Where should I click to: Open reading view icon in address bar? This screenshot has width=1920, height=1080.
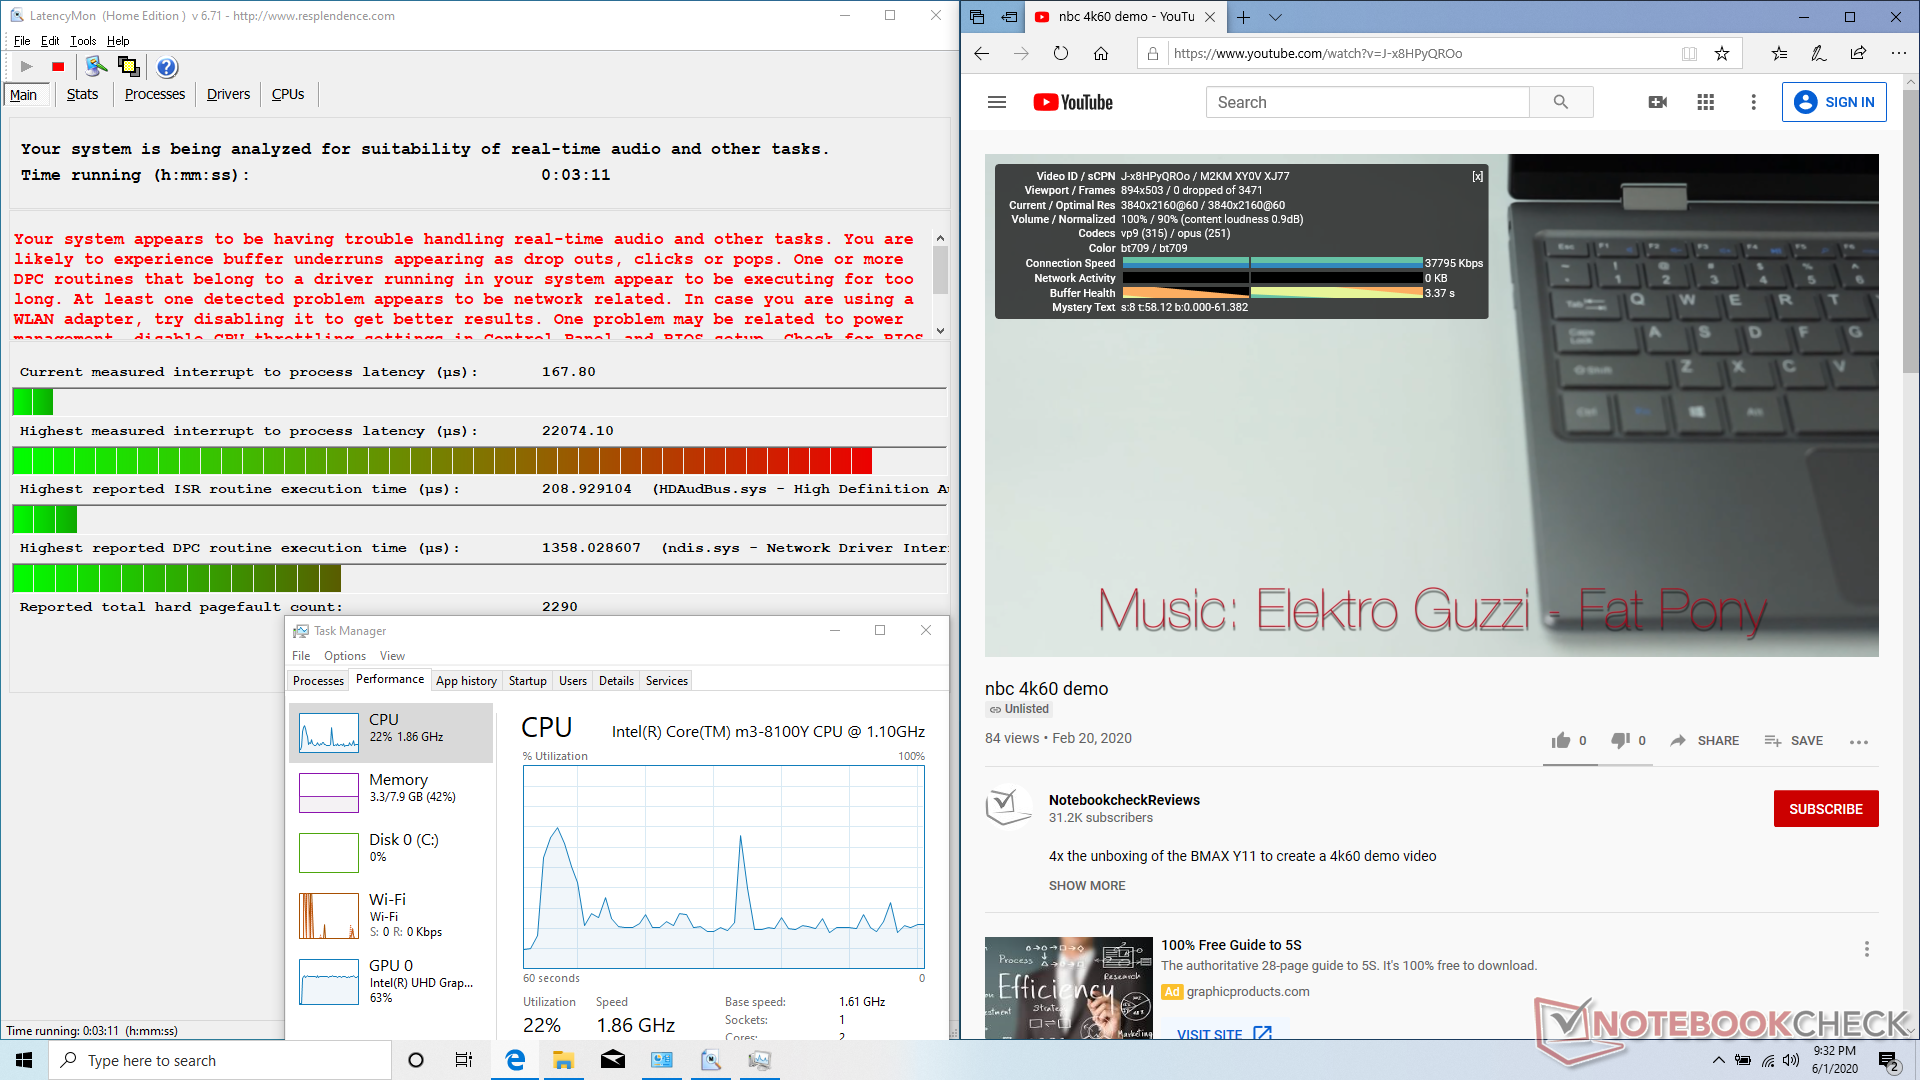(1689, 54)
